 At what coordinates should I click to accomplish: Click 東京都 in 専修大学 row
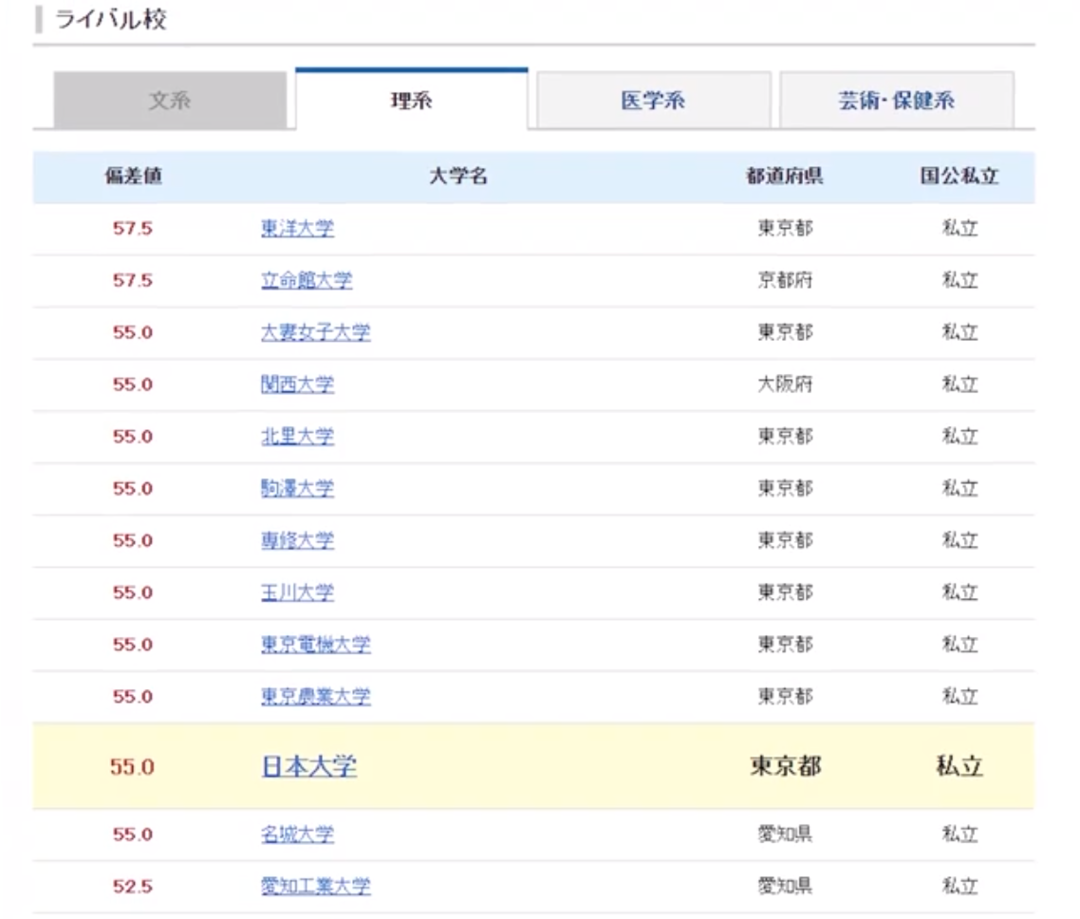coord(785,540)
